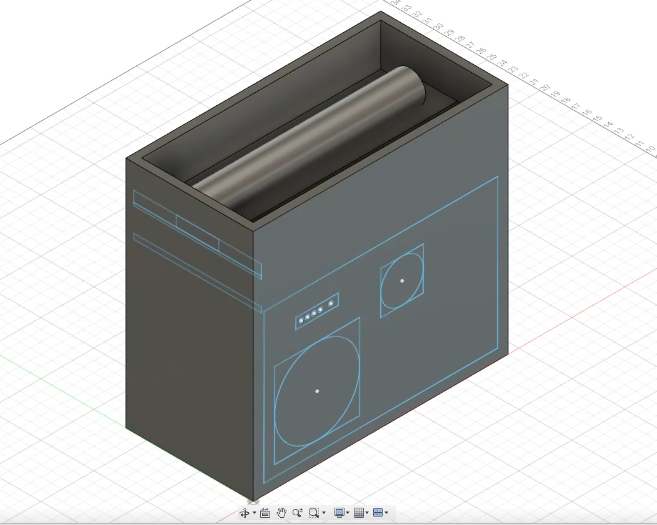
Task: Open Display Settings monitor icon
Action: point(339,512)
